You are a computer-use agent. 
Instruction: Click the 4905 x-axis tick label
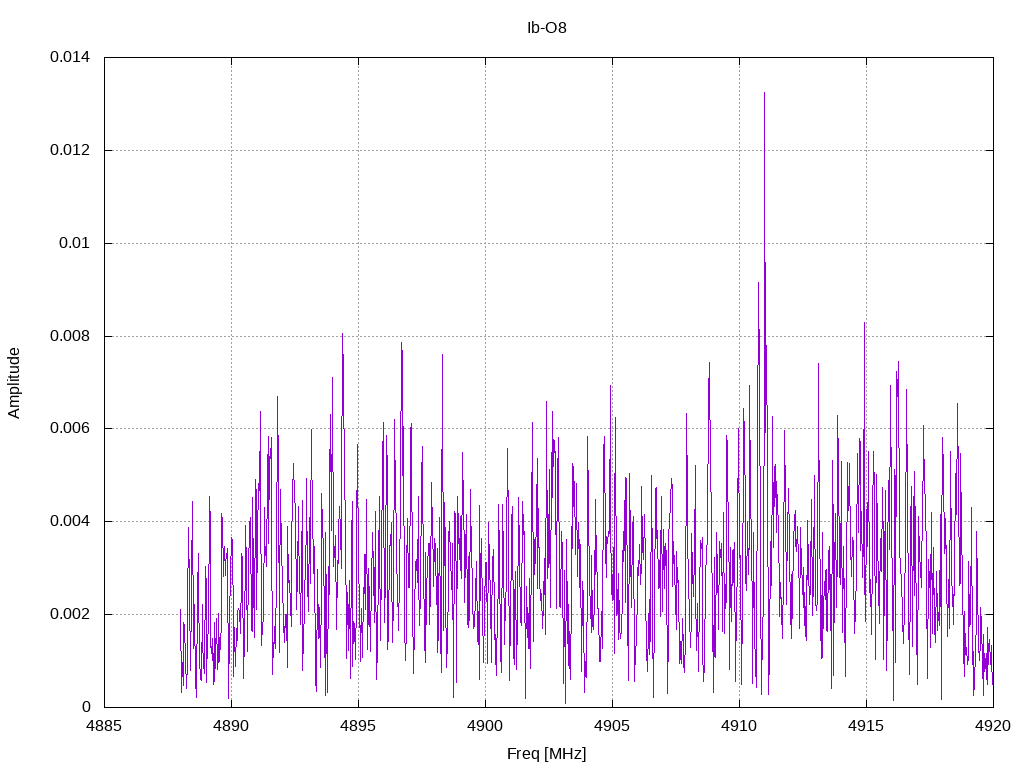click(x=612, y=726)
